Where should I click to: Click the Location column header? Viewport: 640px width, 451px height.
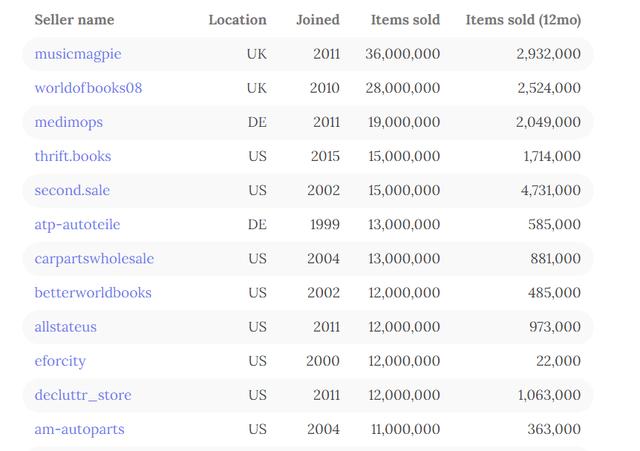238,20
